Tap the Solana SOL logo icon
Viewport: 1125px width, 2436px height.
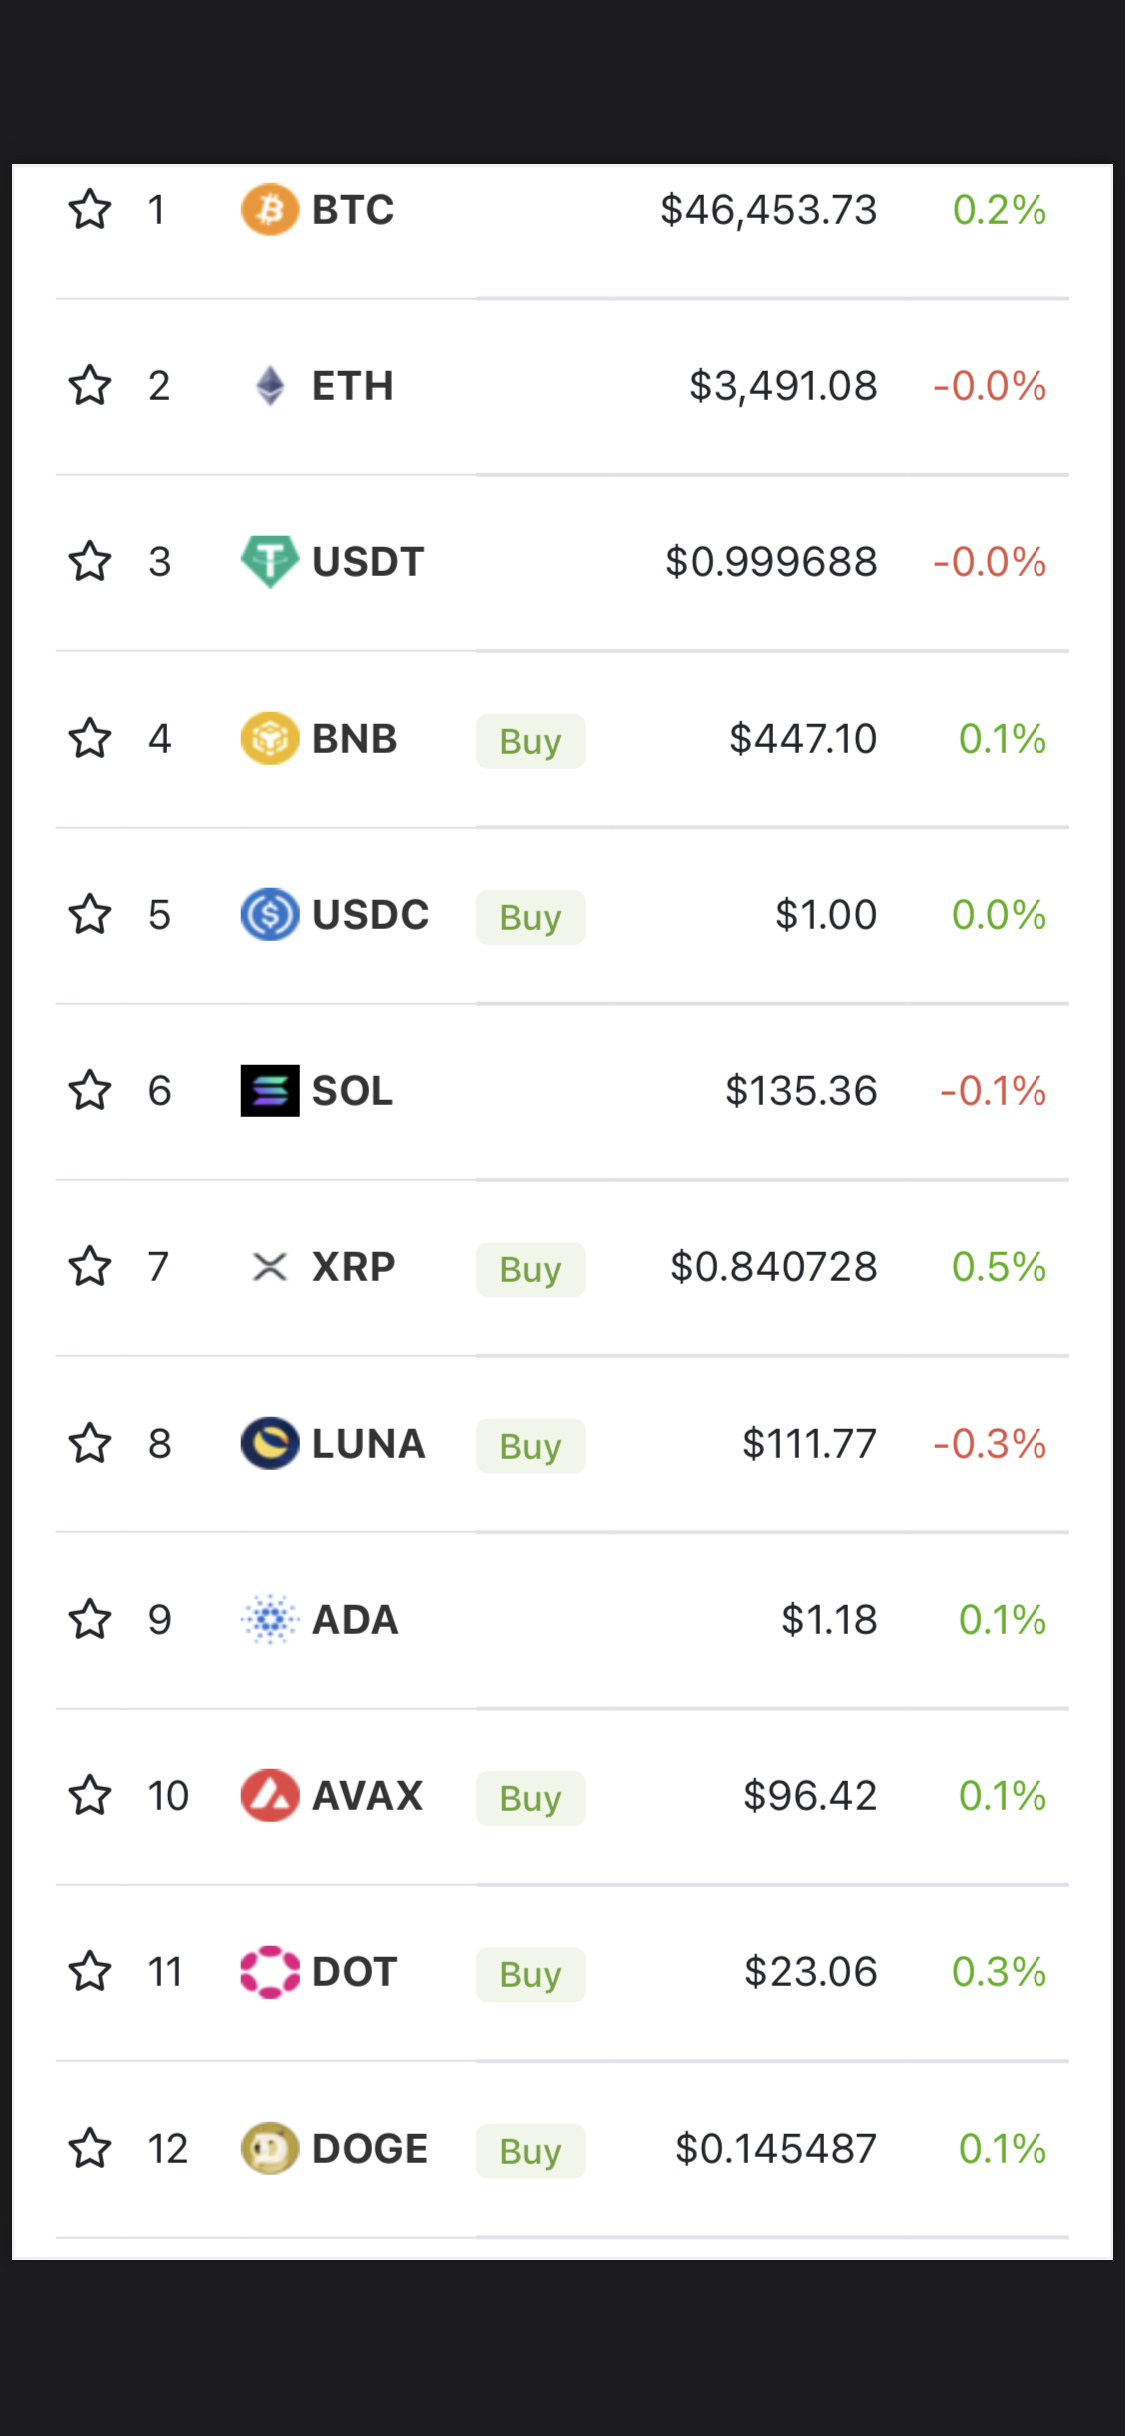[270, 1091]
